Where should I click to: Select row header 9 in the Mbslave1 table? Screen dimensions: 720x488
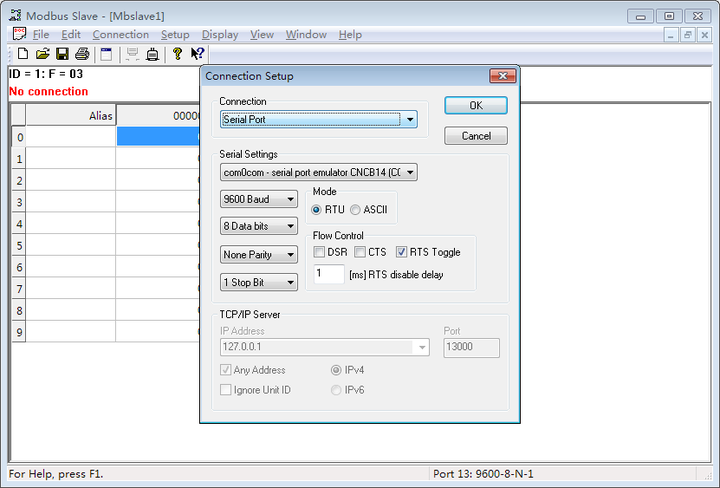(x=19, y=332)
